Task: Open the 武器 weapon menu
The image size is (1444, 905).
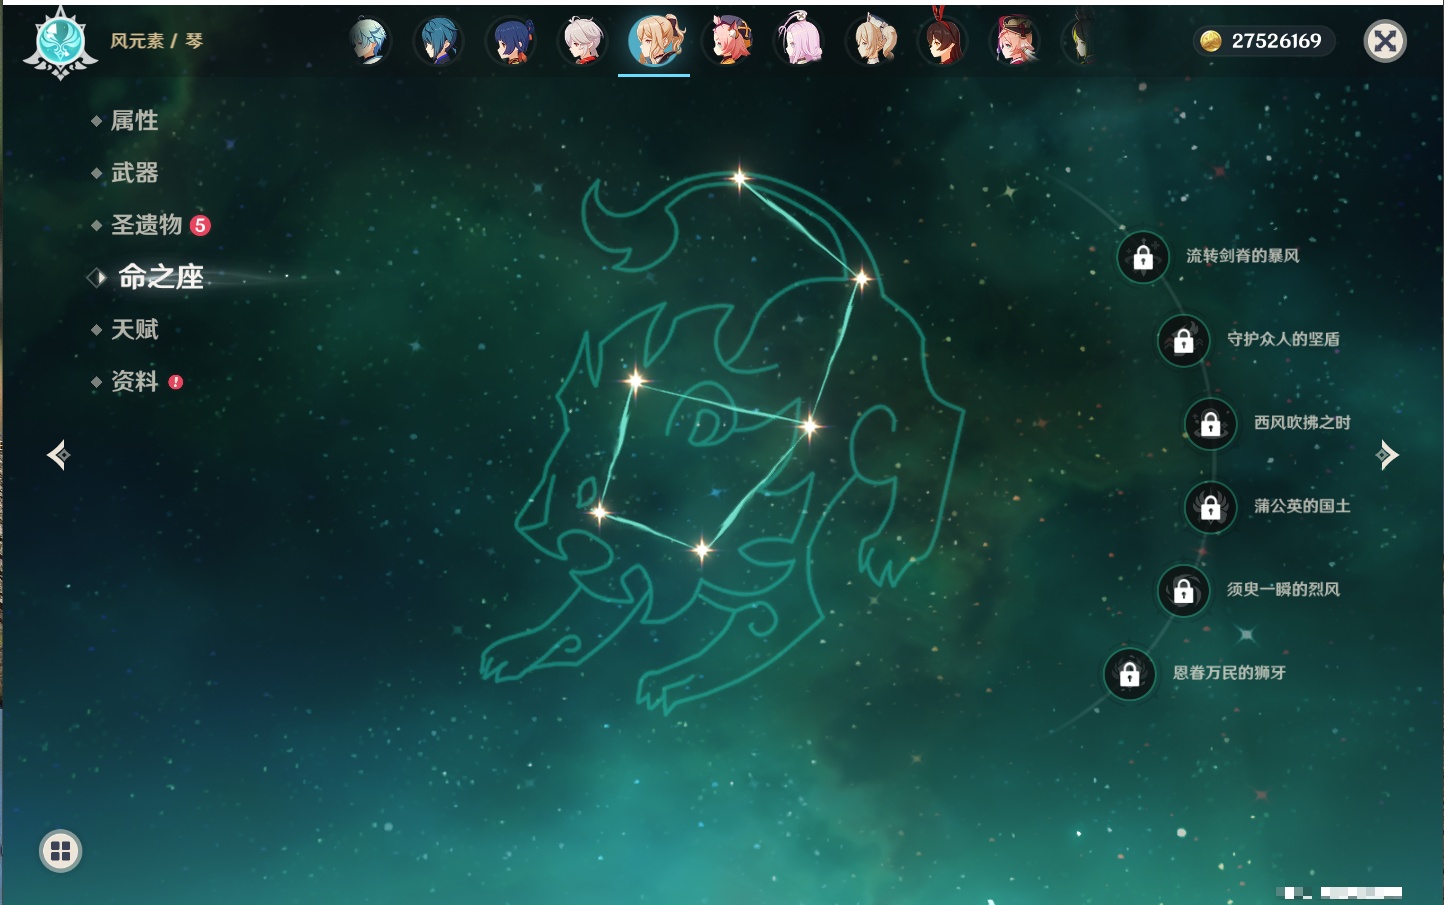Action: (x=134, y=173)
